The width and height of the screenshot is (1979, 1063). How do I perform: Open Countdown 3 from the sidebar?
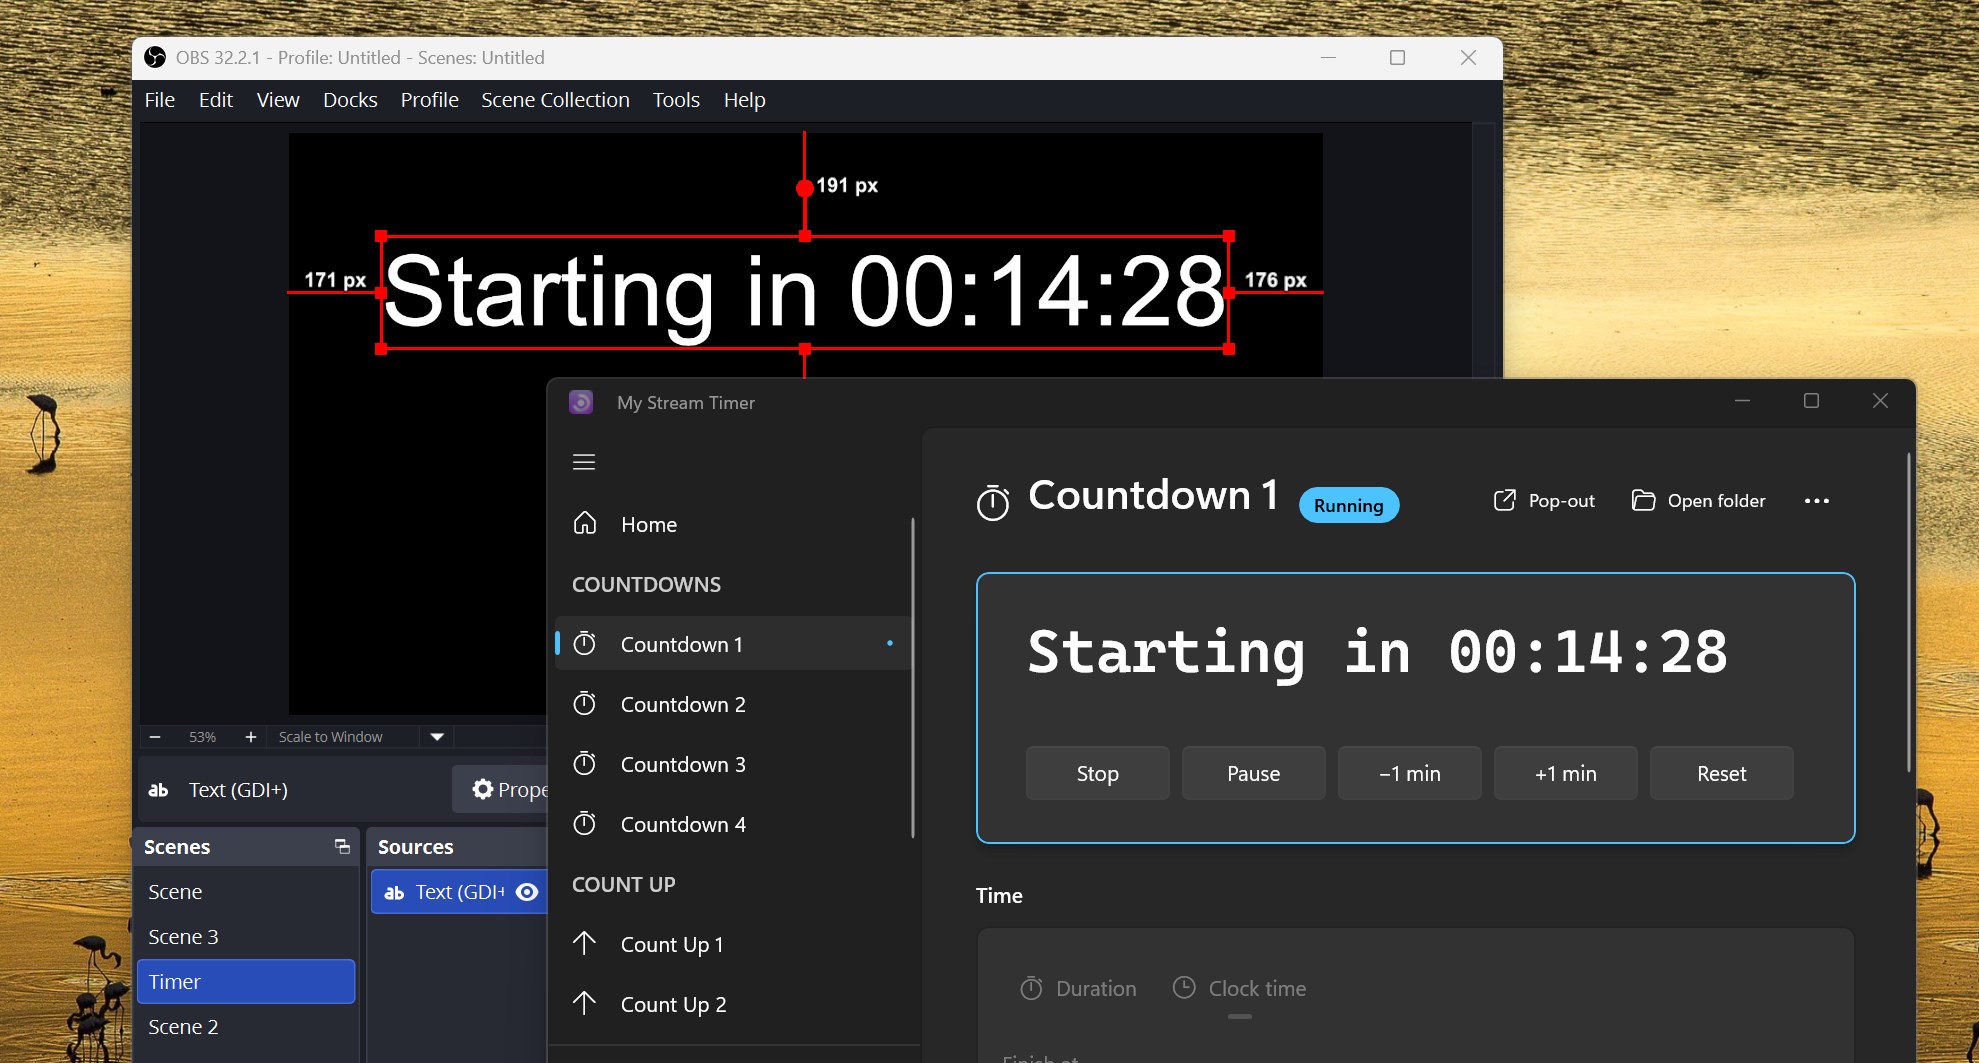pyautogui.click(x=732, y=764)
